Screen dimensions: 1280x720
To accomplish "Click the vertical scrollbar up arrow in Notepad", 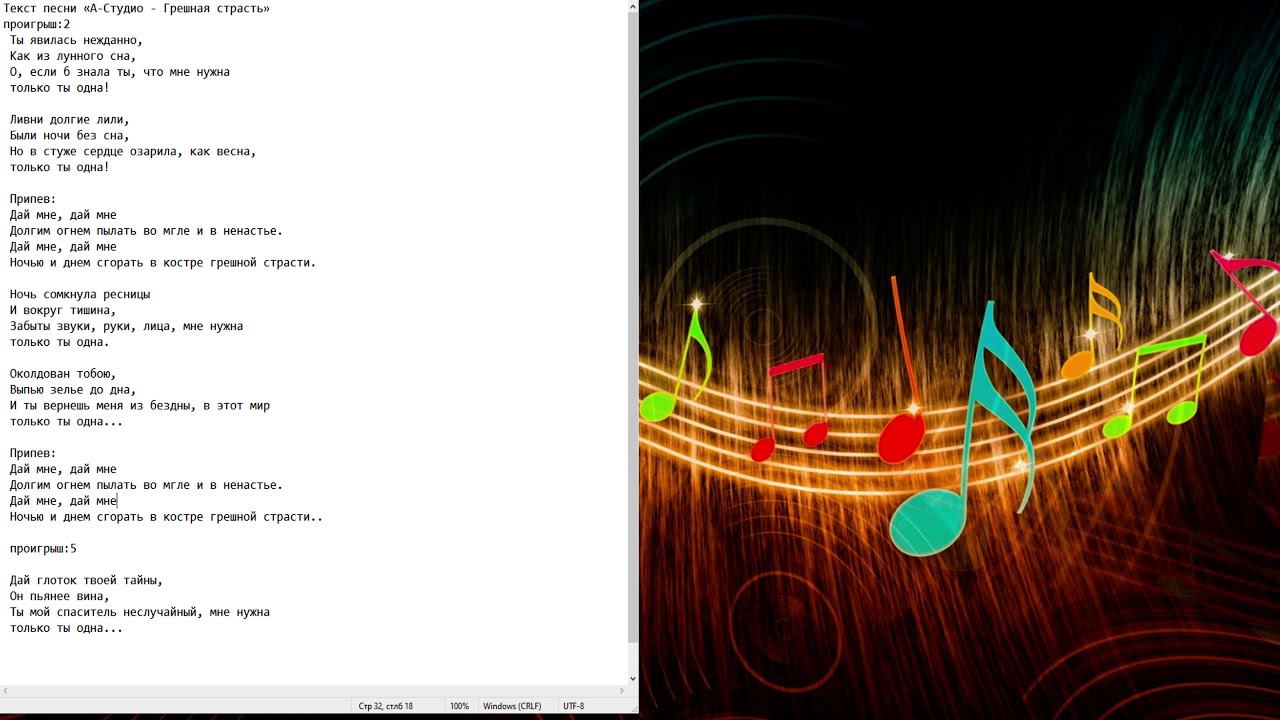I will (x=632, y=6).
